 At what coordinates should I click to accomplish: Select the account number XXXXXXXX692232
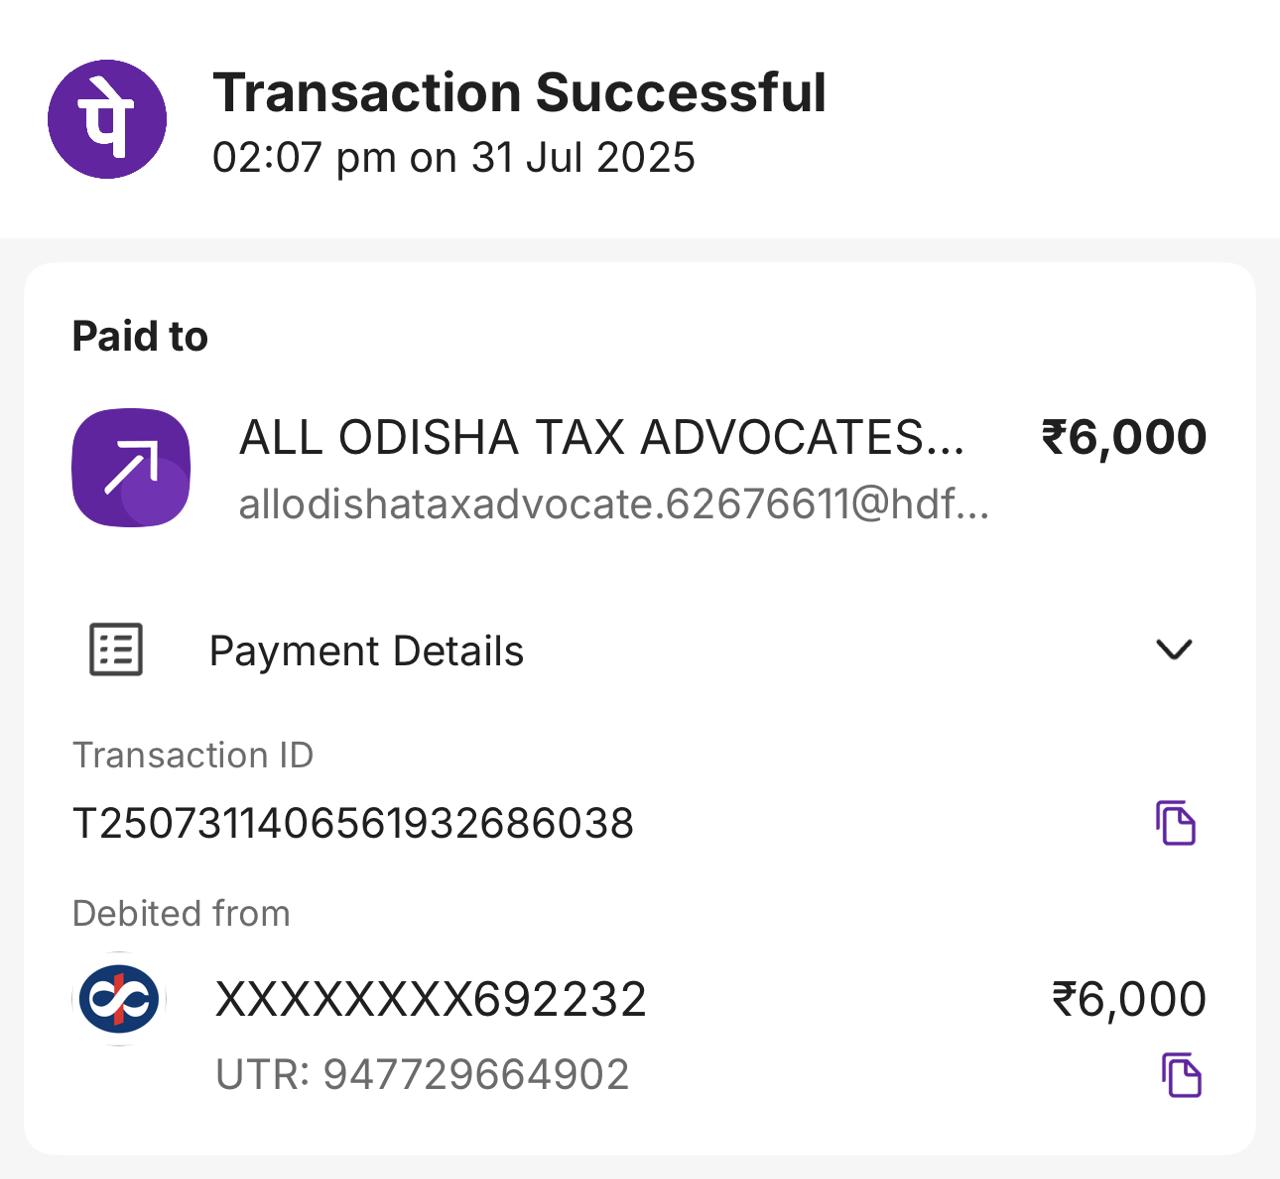(x=431, y=999)
